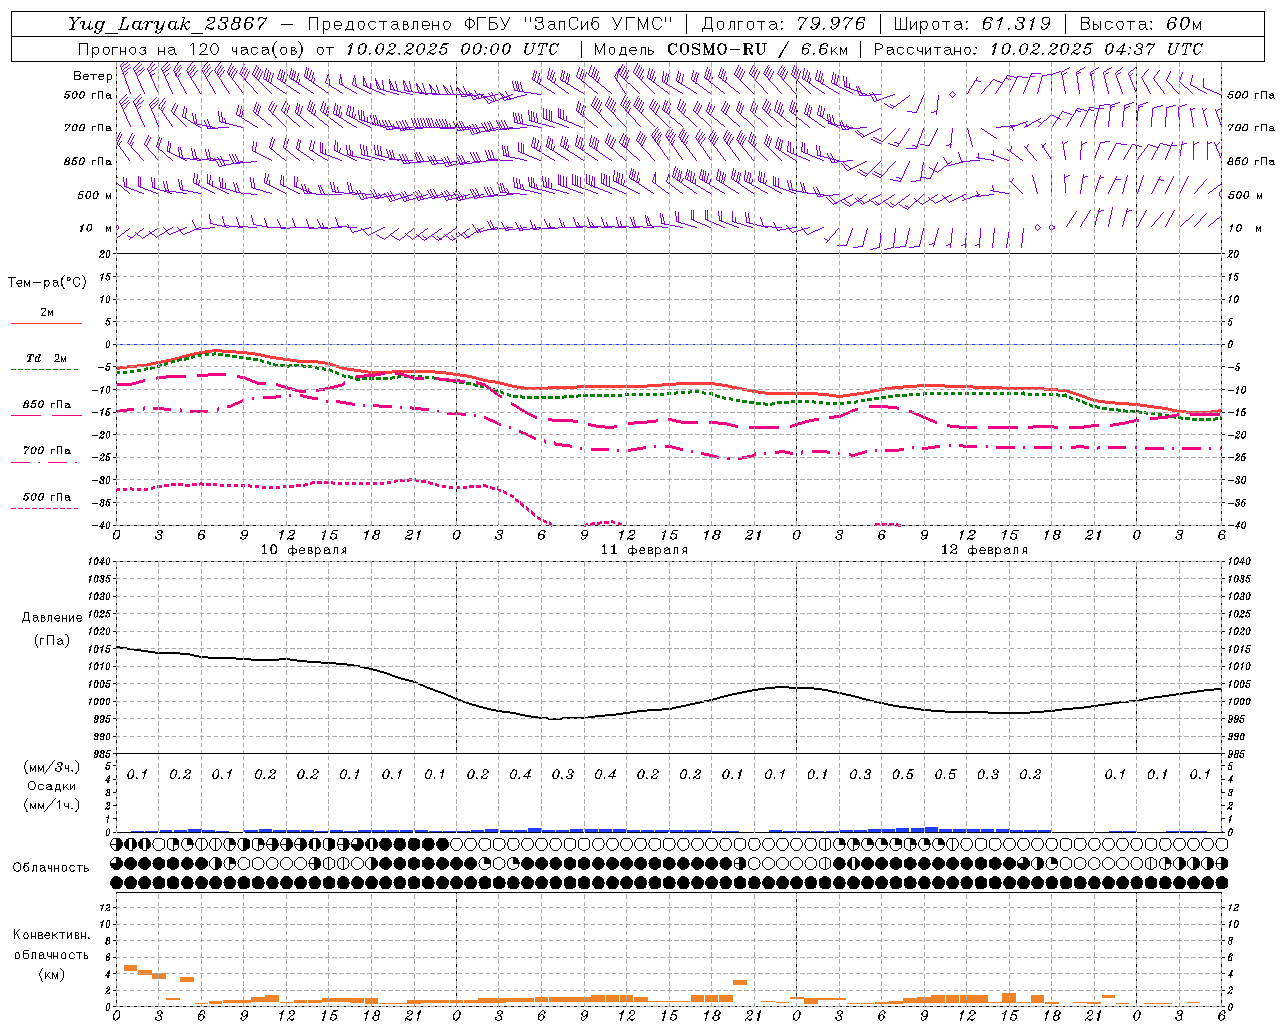The height and width of the screenshot is (1024, 1280).
Task: Click the Долгота: 79.976 value
Action: point(783,24)
